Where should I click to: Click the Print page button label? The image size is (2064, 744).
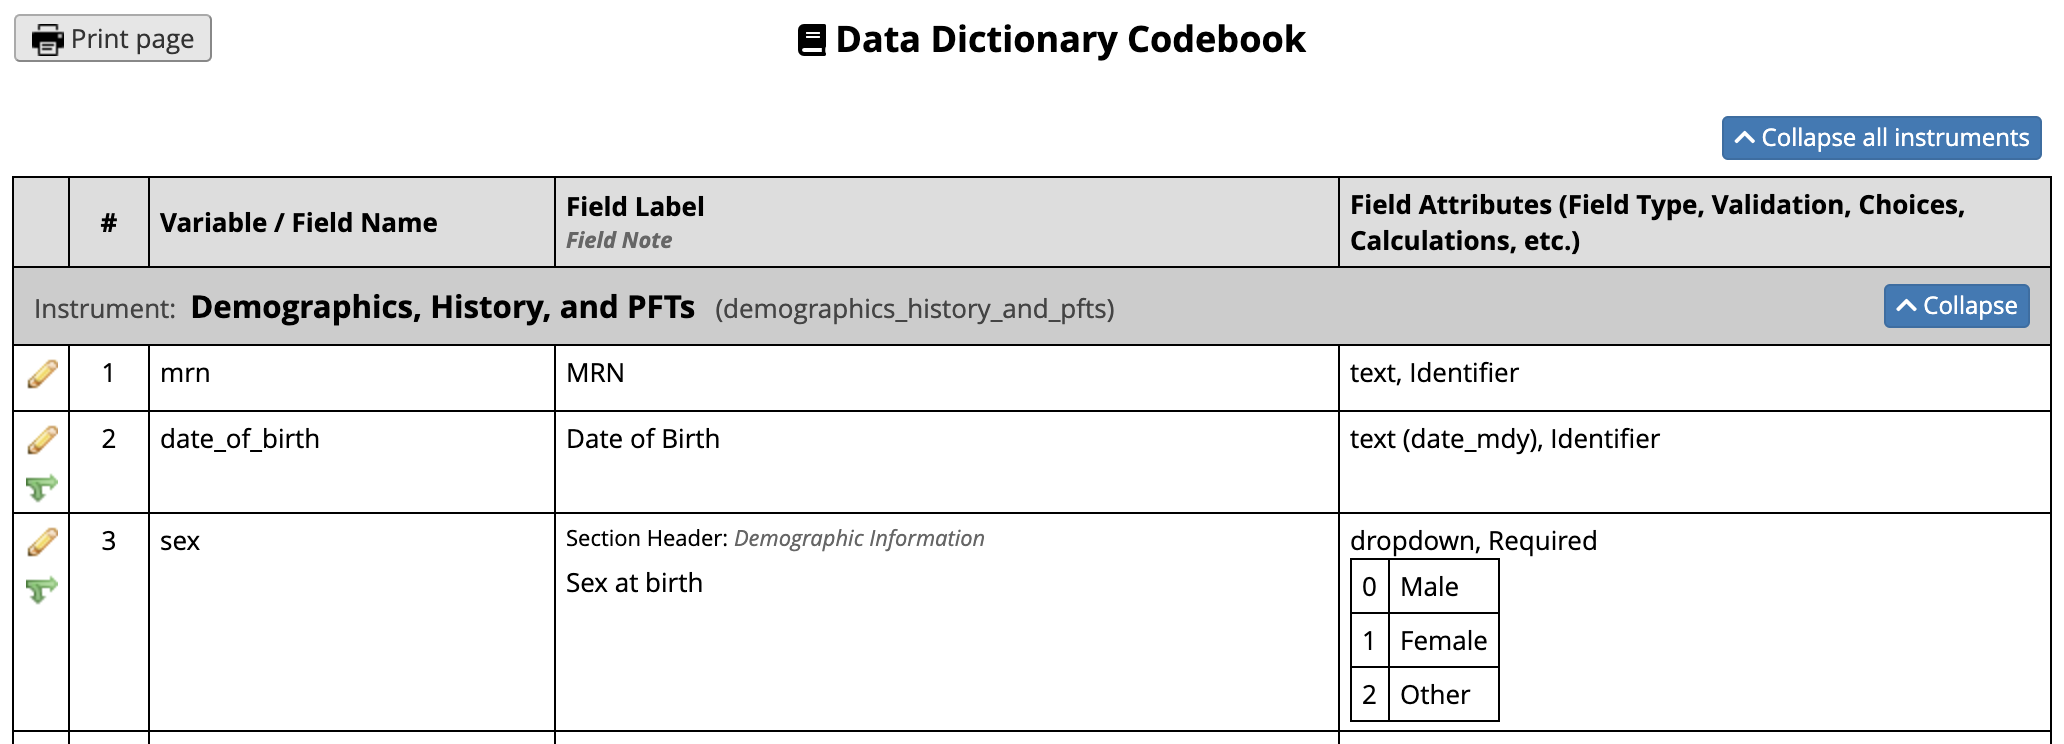click(x=133, y=39)
